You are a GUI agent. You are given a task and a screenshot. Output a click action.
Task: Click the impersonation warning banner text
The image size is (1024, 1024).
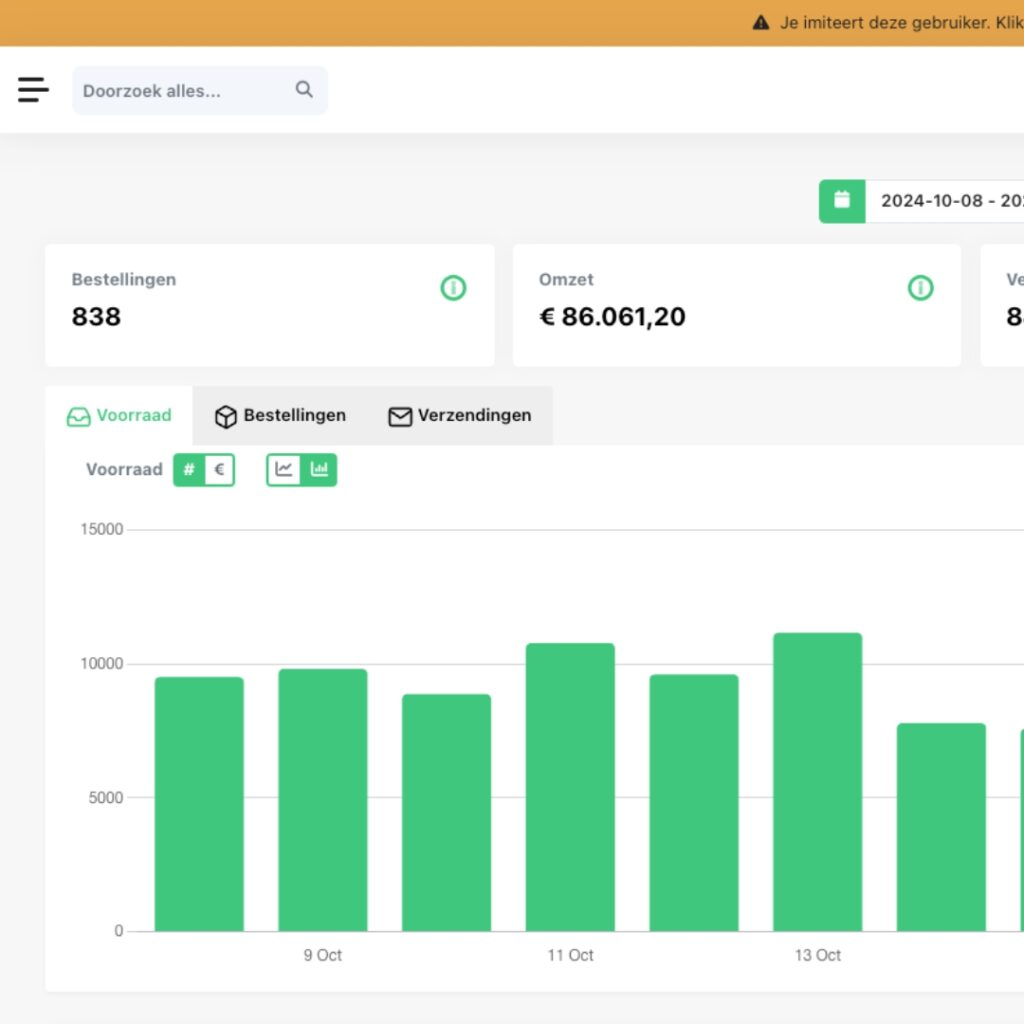pyautogui.click(x=900, y=22)
